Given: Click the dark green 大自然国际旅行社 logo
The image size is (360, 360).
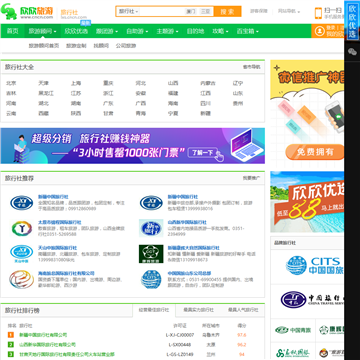Looking at the screenshot, I should tap(151, 254).
